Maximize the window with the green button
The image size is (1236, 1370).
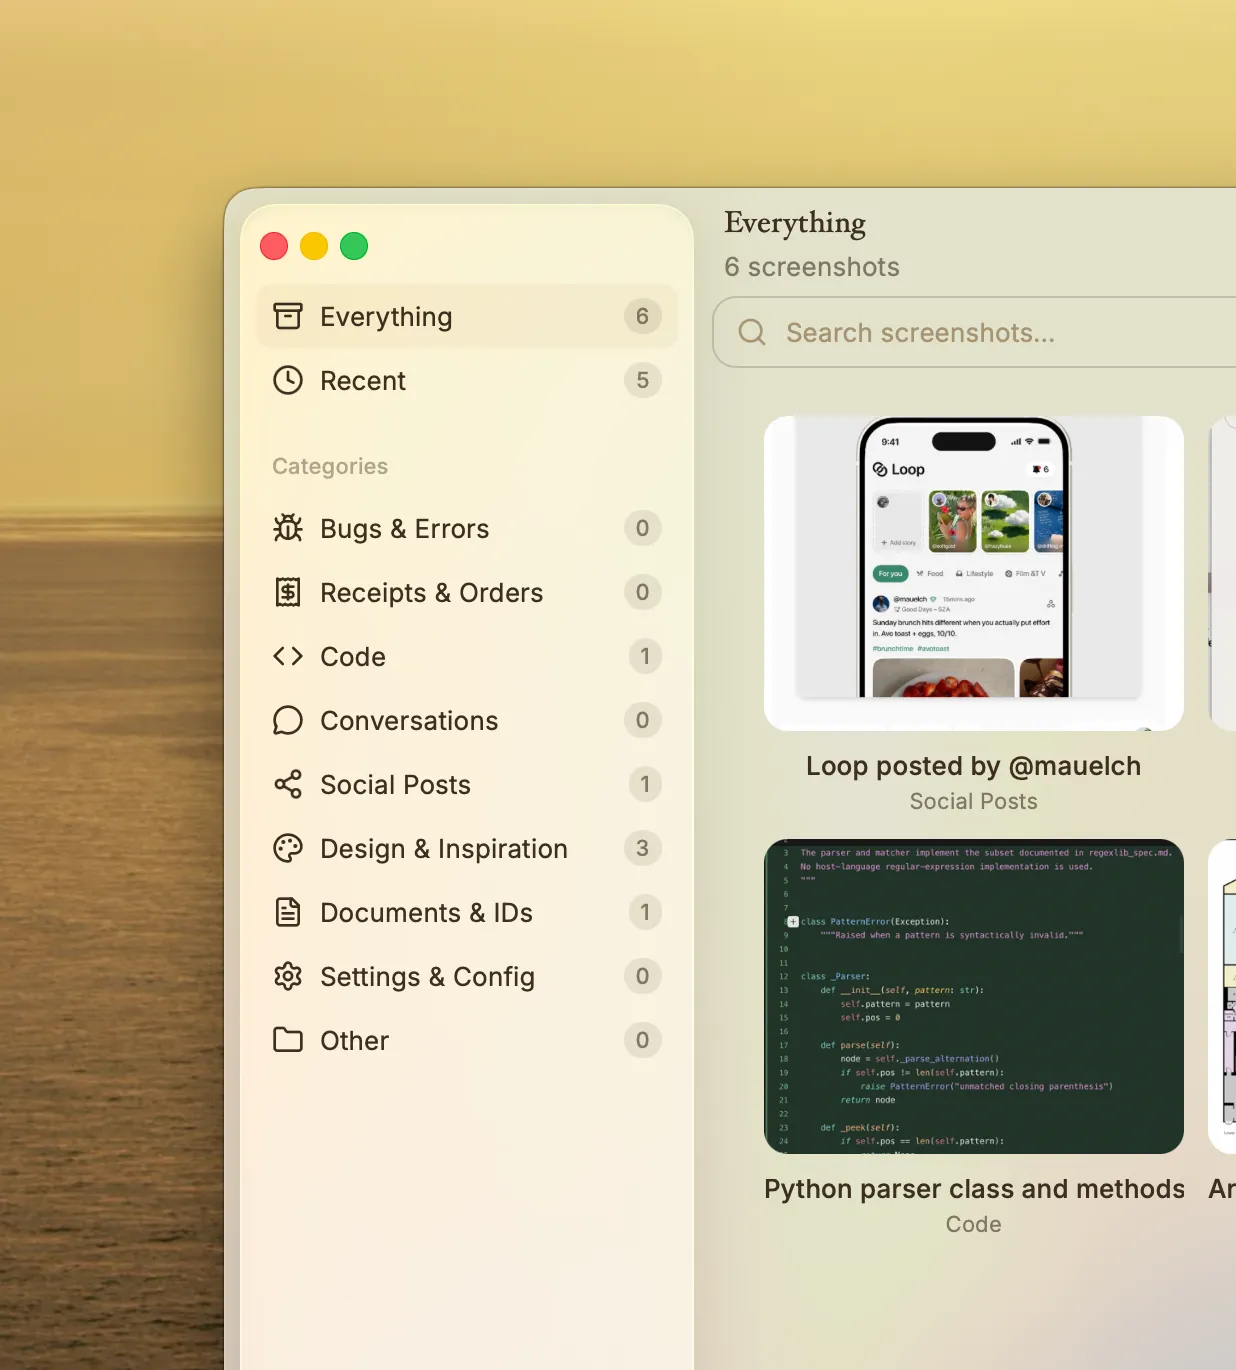pos(354,246)
